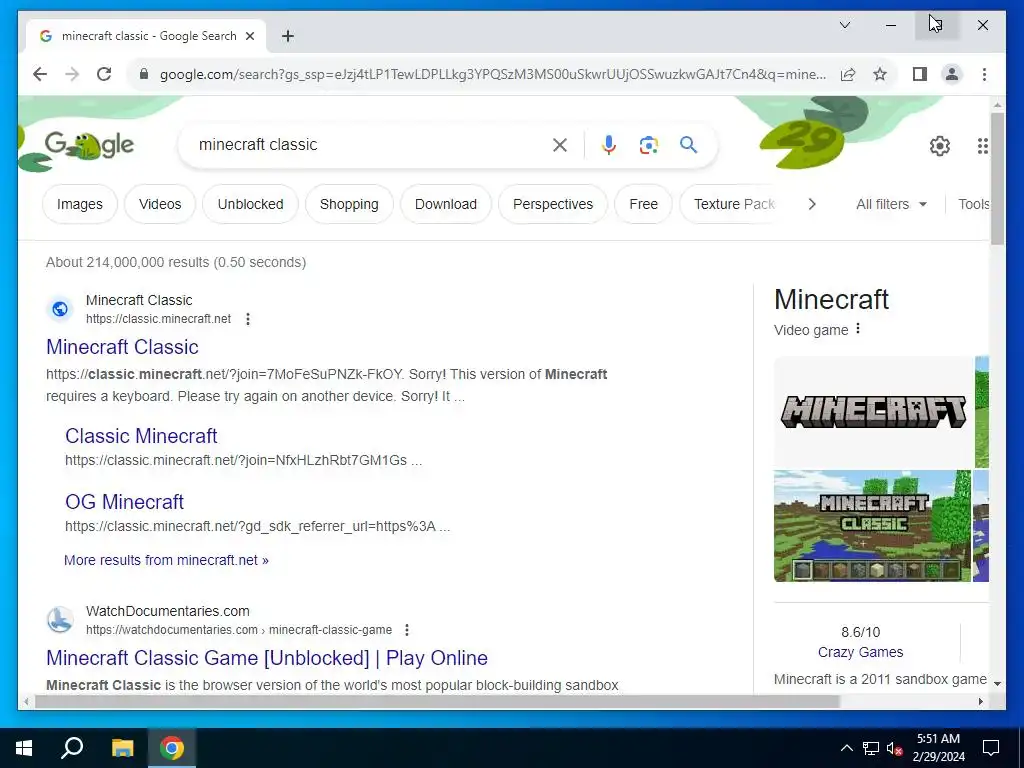Click the address bar URL
The height and width of the screenshot is (768, 1024).
[492, 74]
